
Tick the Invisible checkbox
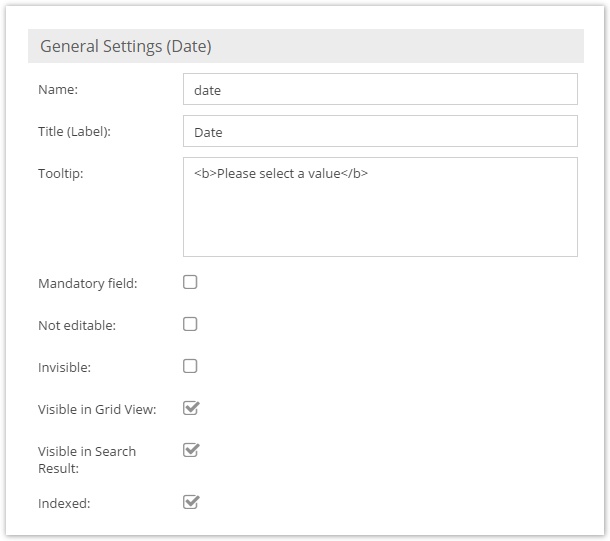point(190,366)
